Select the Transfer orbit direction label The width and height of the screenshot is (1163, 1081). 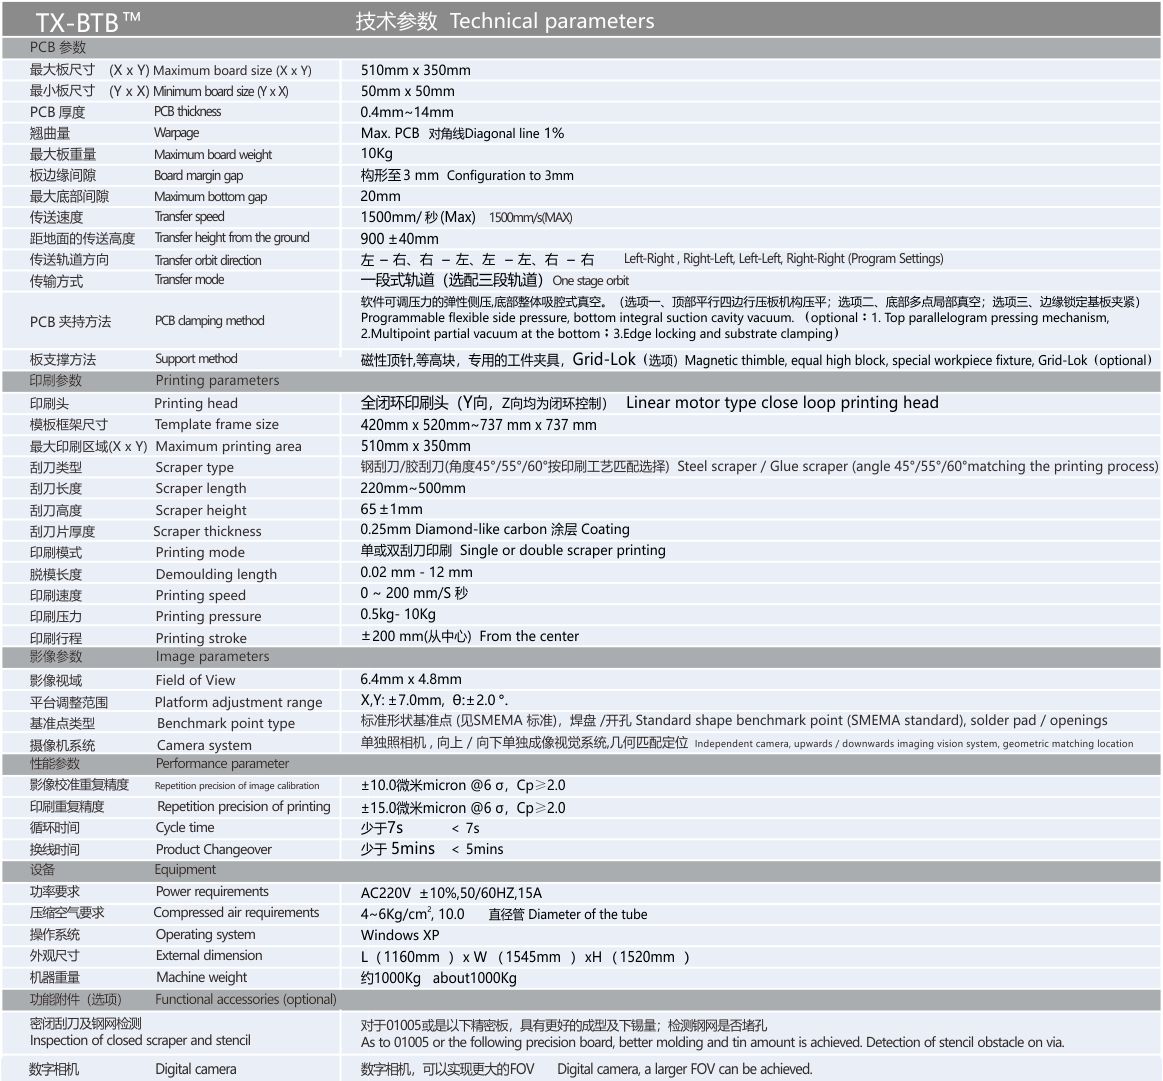pos(208,260)
